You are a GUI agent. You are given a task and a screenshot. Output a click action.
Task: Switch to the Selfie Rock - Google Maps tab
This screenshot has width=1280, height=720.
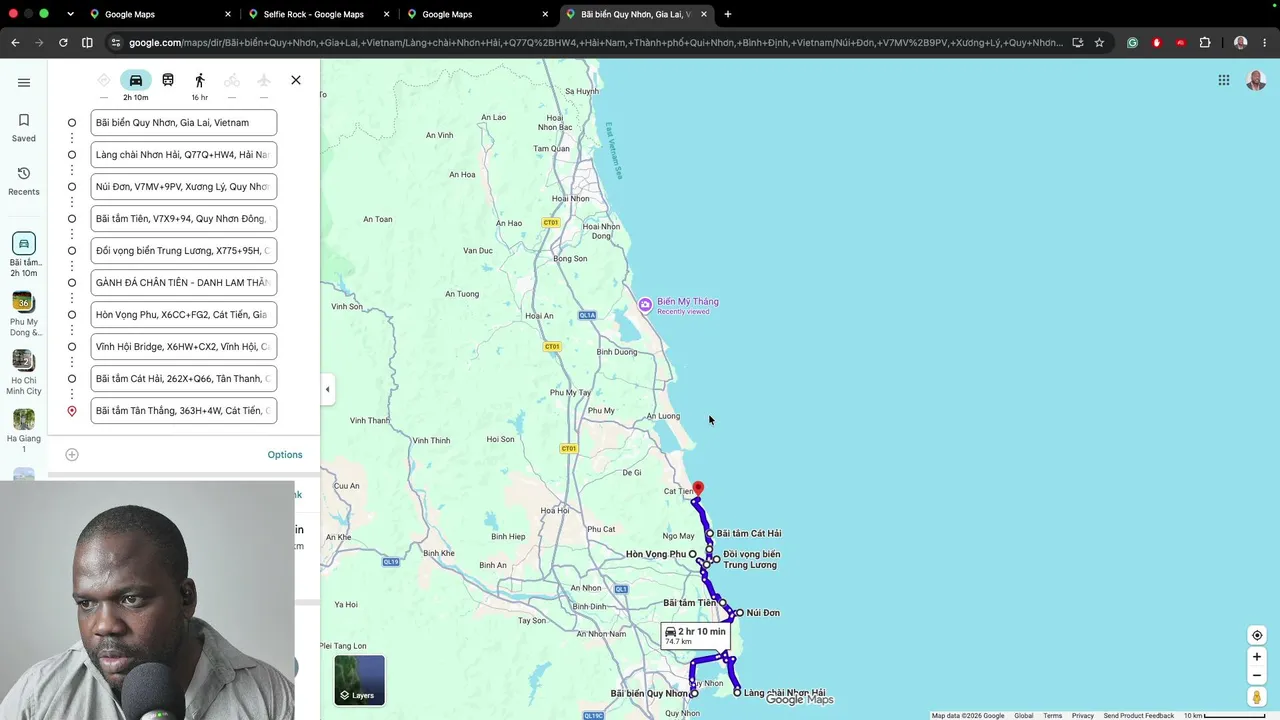[x=318, y=14]
